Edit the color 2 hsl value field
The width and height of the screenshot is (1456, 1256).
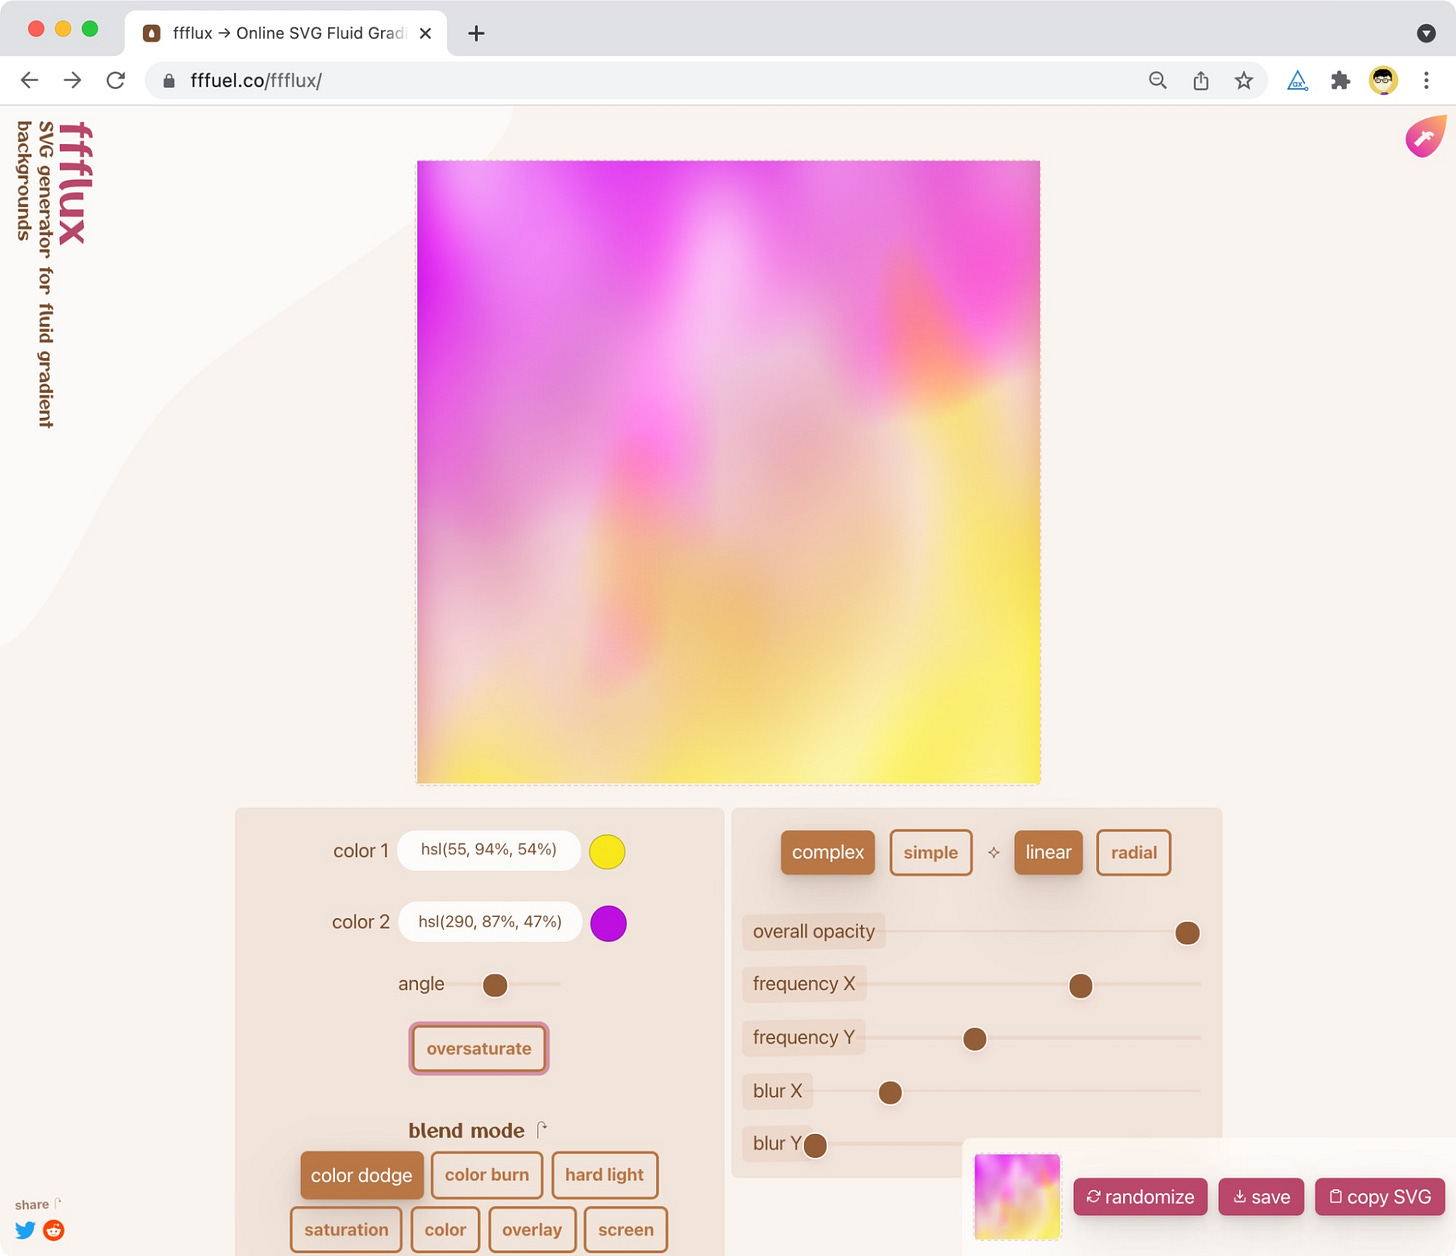(x=490, y=922)
